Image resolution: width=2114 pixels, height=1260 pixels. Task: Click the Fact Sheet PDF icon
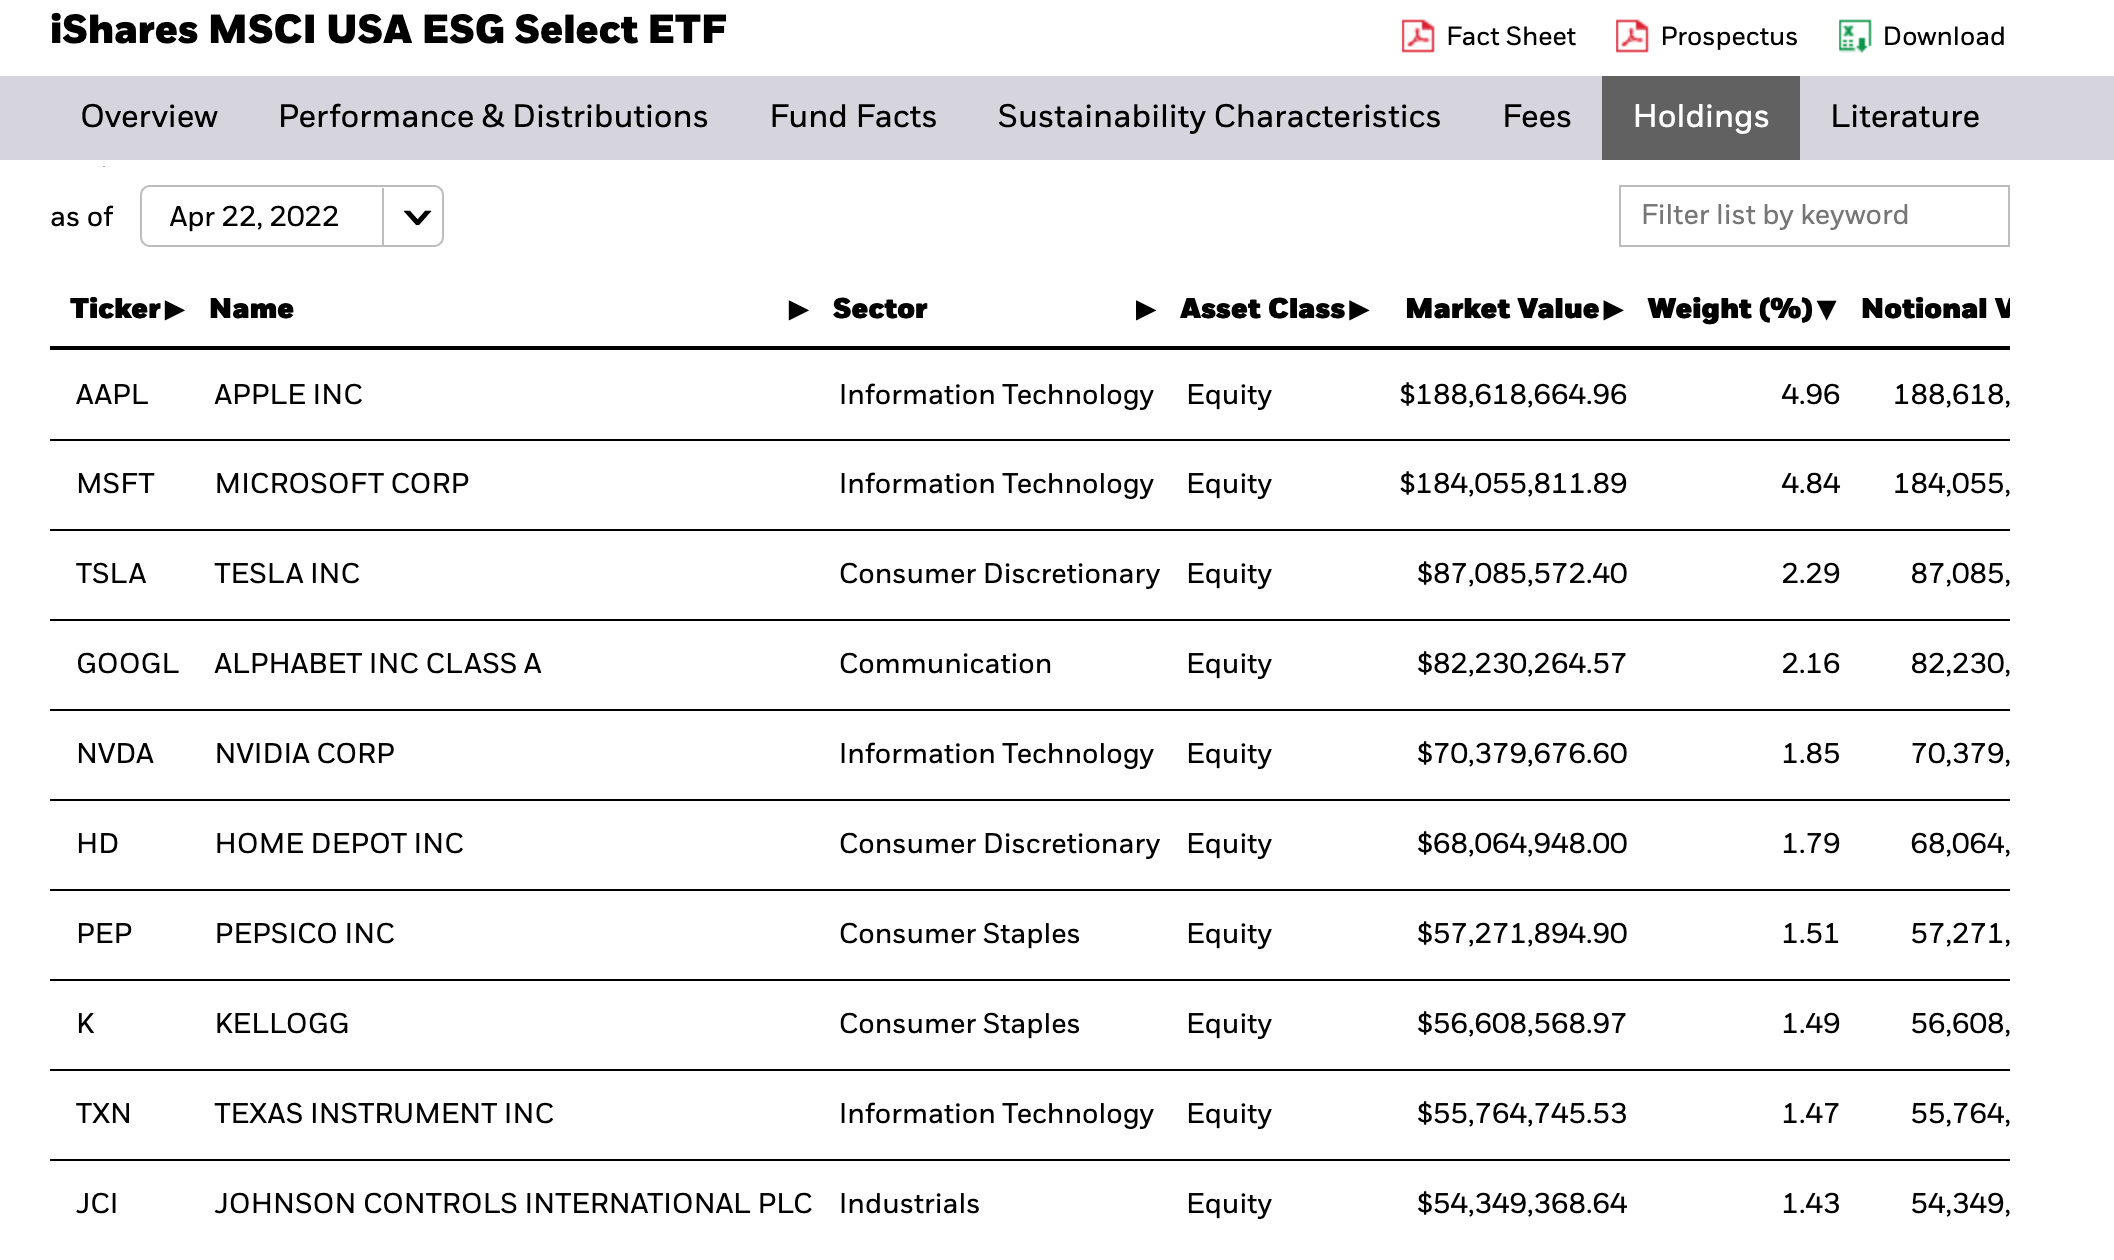[1417, 37]
